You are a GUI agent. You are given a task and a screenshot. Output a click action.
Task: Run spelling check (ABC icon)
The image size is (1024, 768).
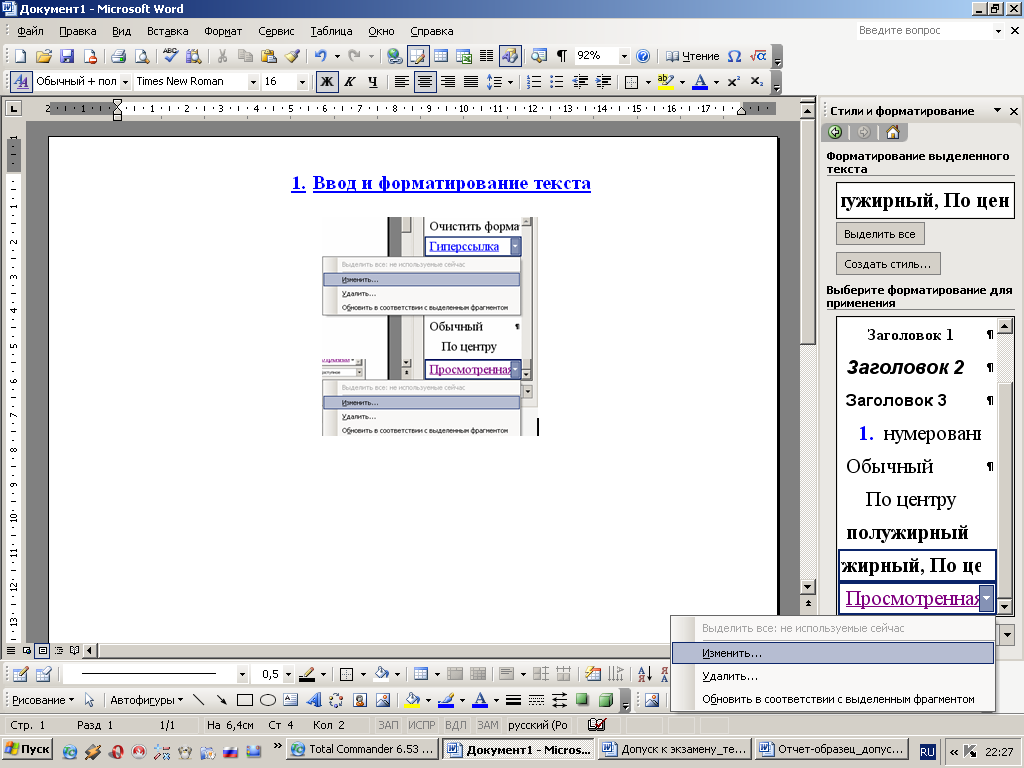point(170,57)
